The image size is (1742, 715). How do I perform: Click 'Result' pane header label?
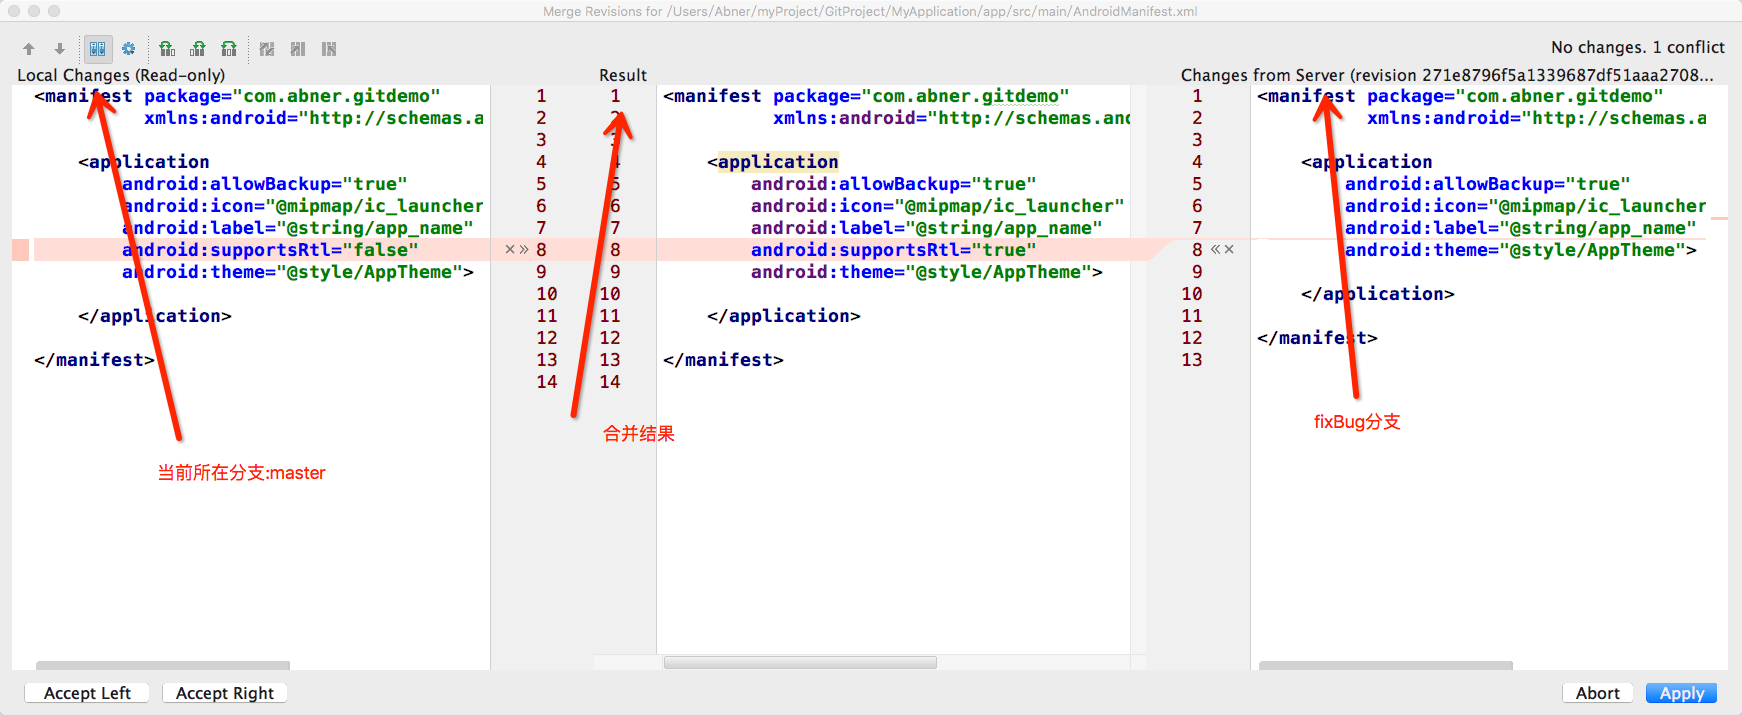623,75
